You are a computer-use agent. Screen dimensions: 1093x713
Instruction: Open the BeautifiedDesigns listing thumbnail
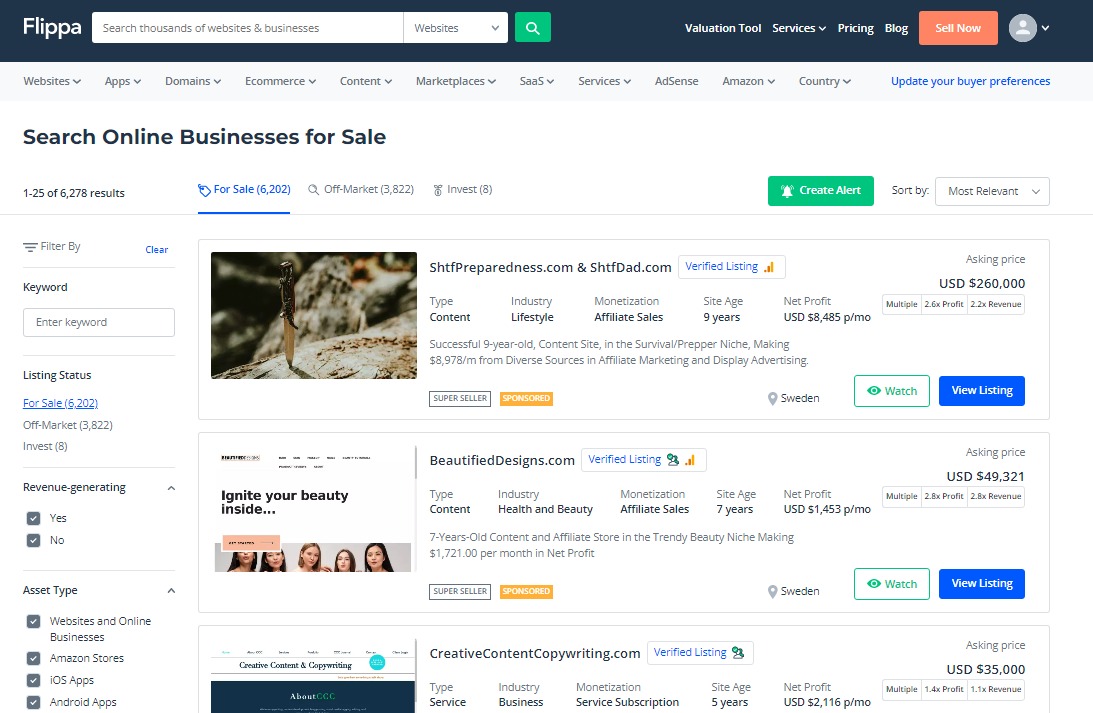tap(314, 509)
